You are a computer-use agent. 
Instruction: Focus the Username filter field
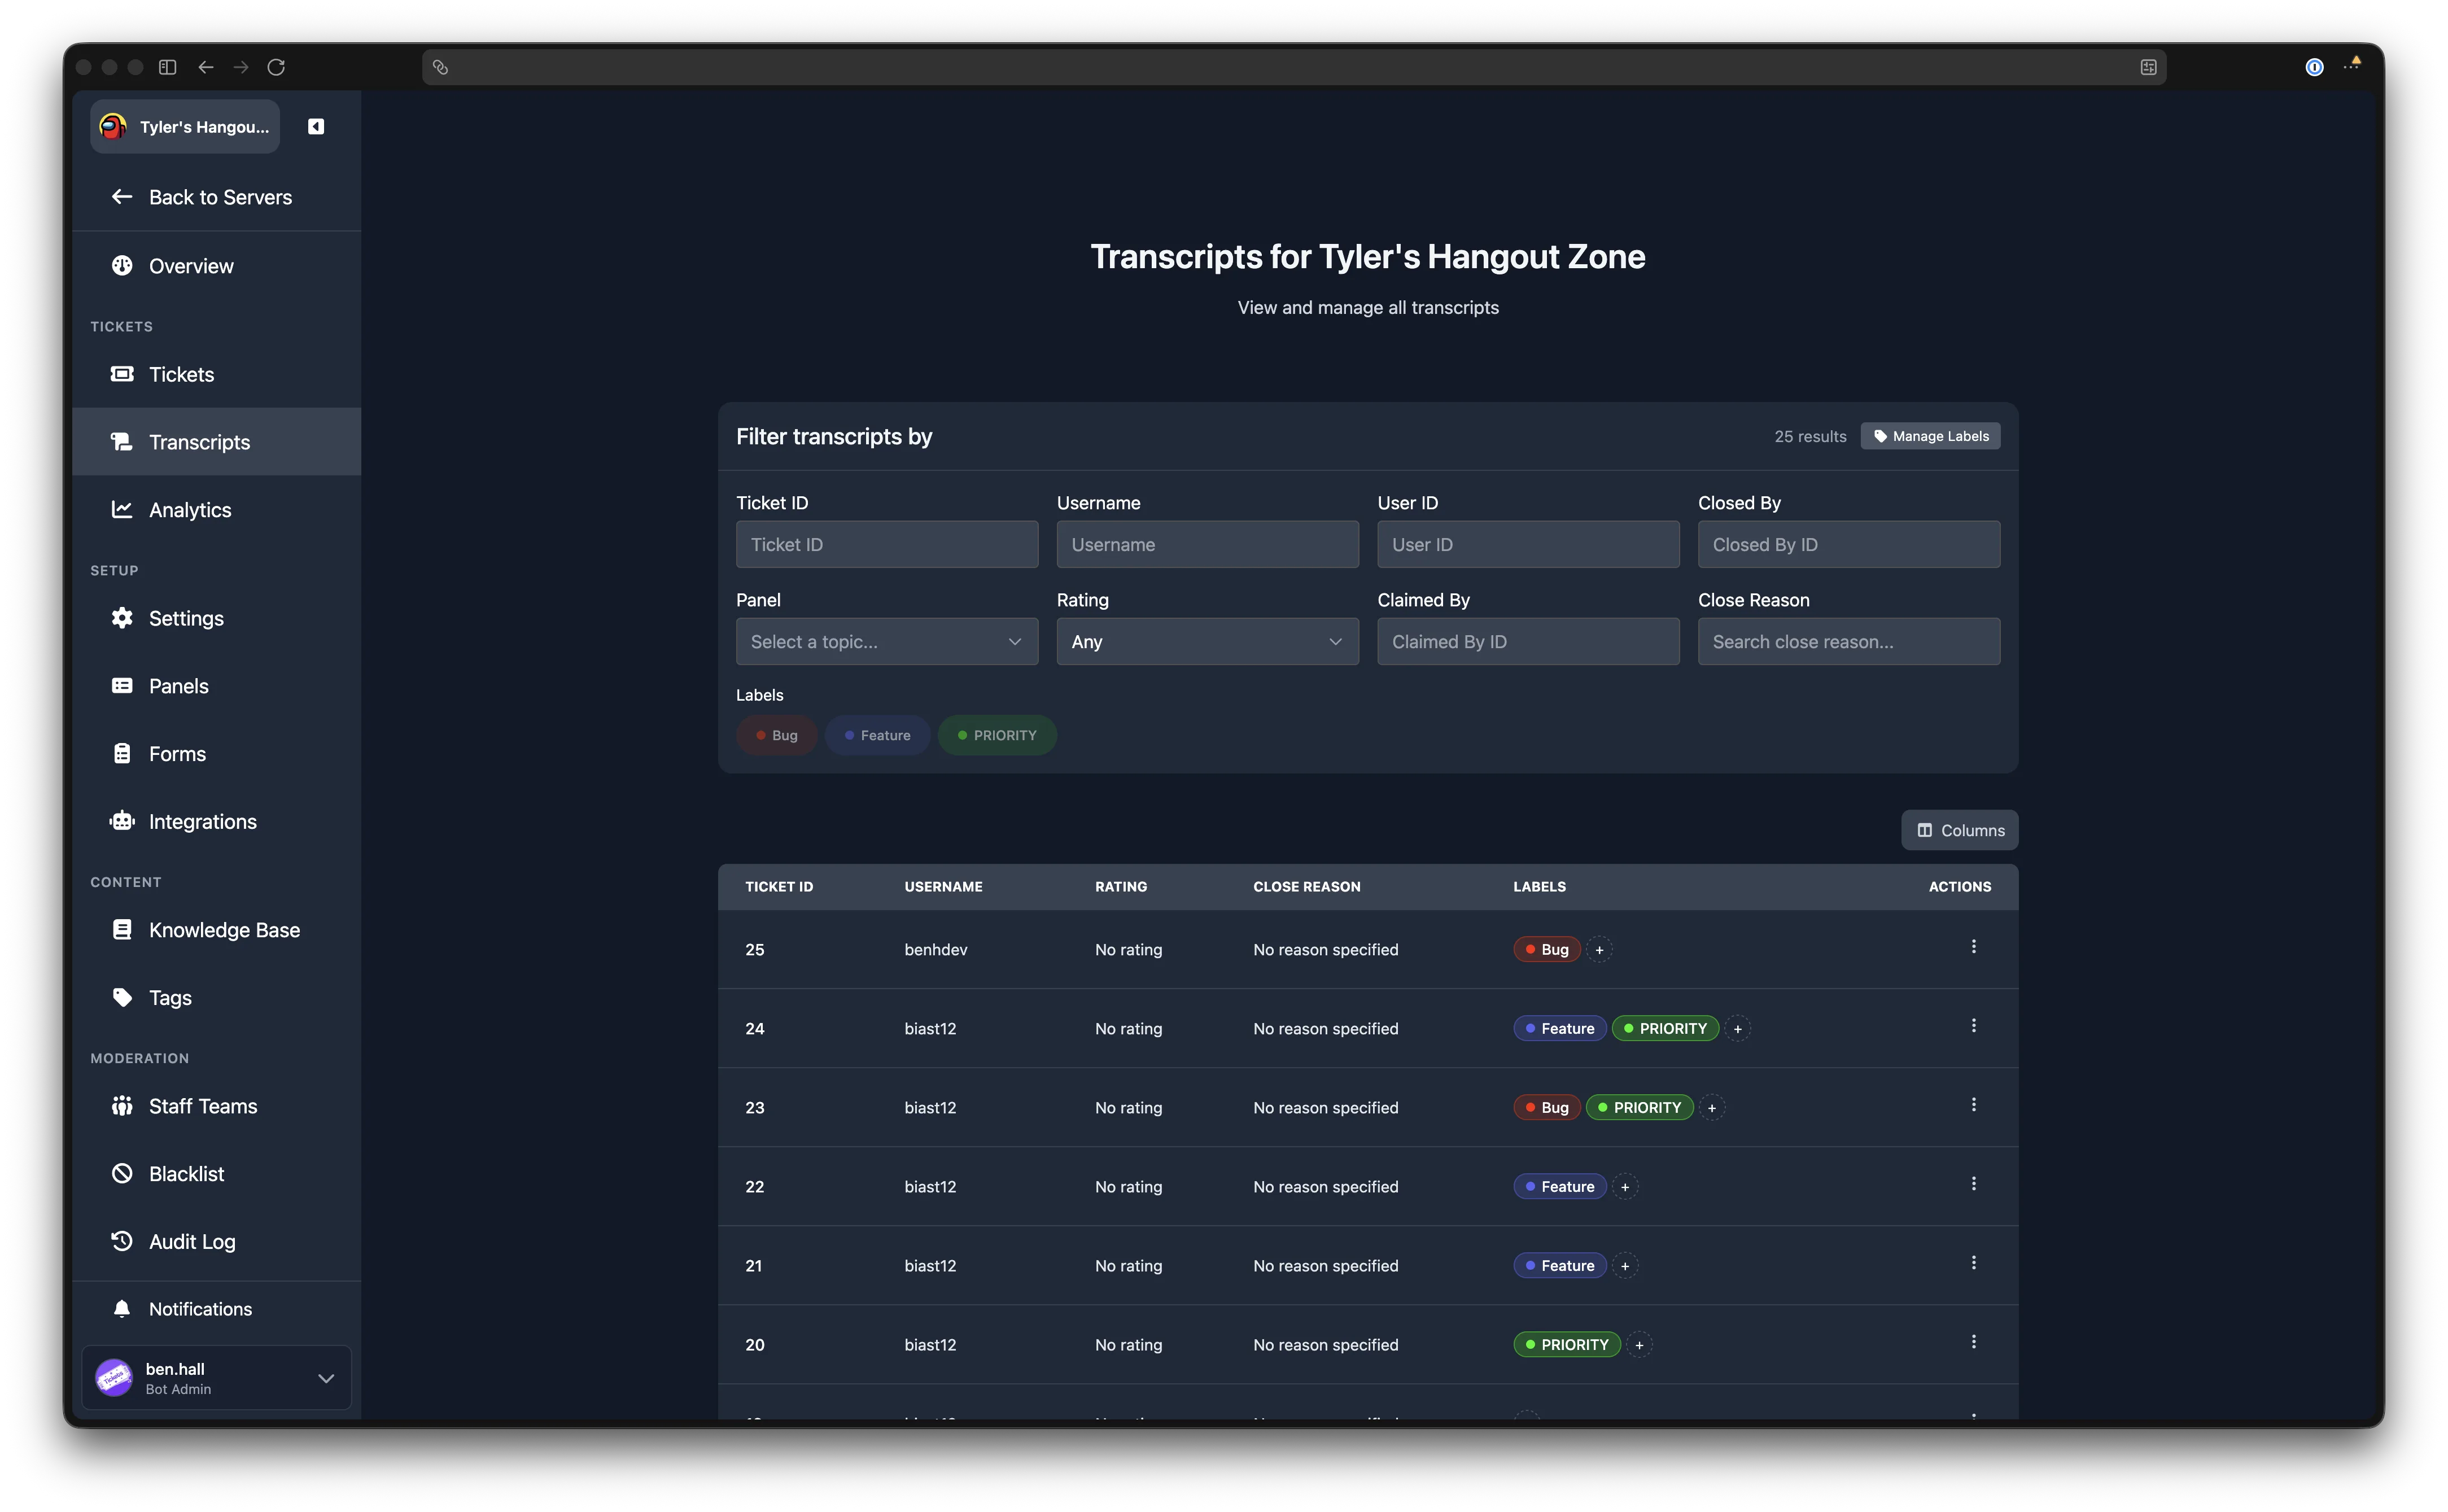[x=1207, y=544]
